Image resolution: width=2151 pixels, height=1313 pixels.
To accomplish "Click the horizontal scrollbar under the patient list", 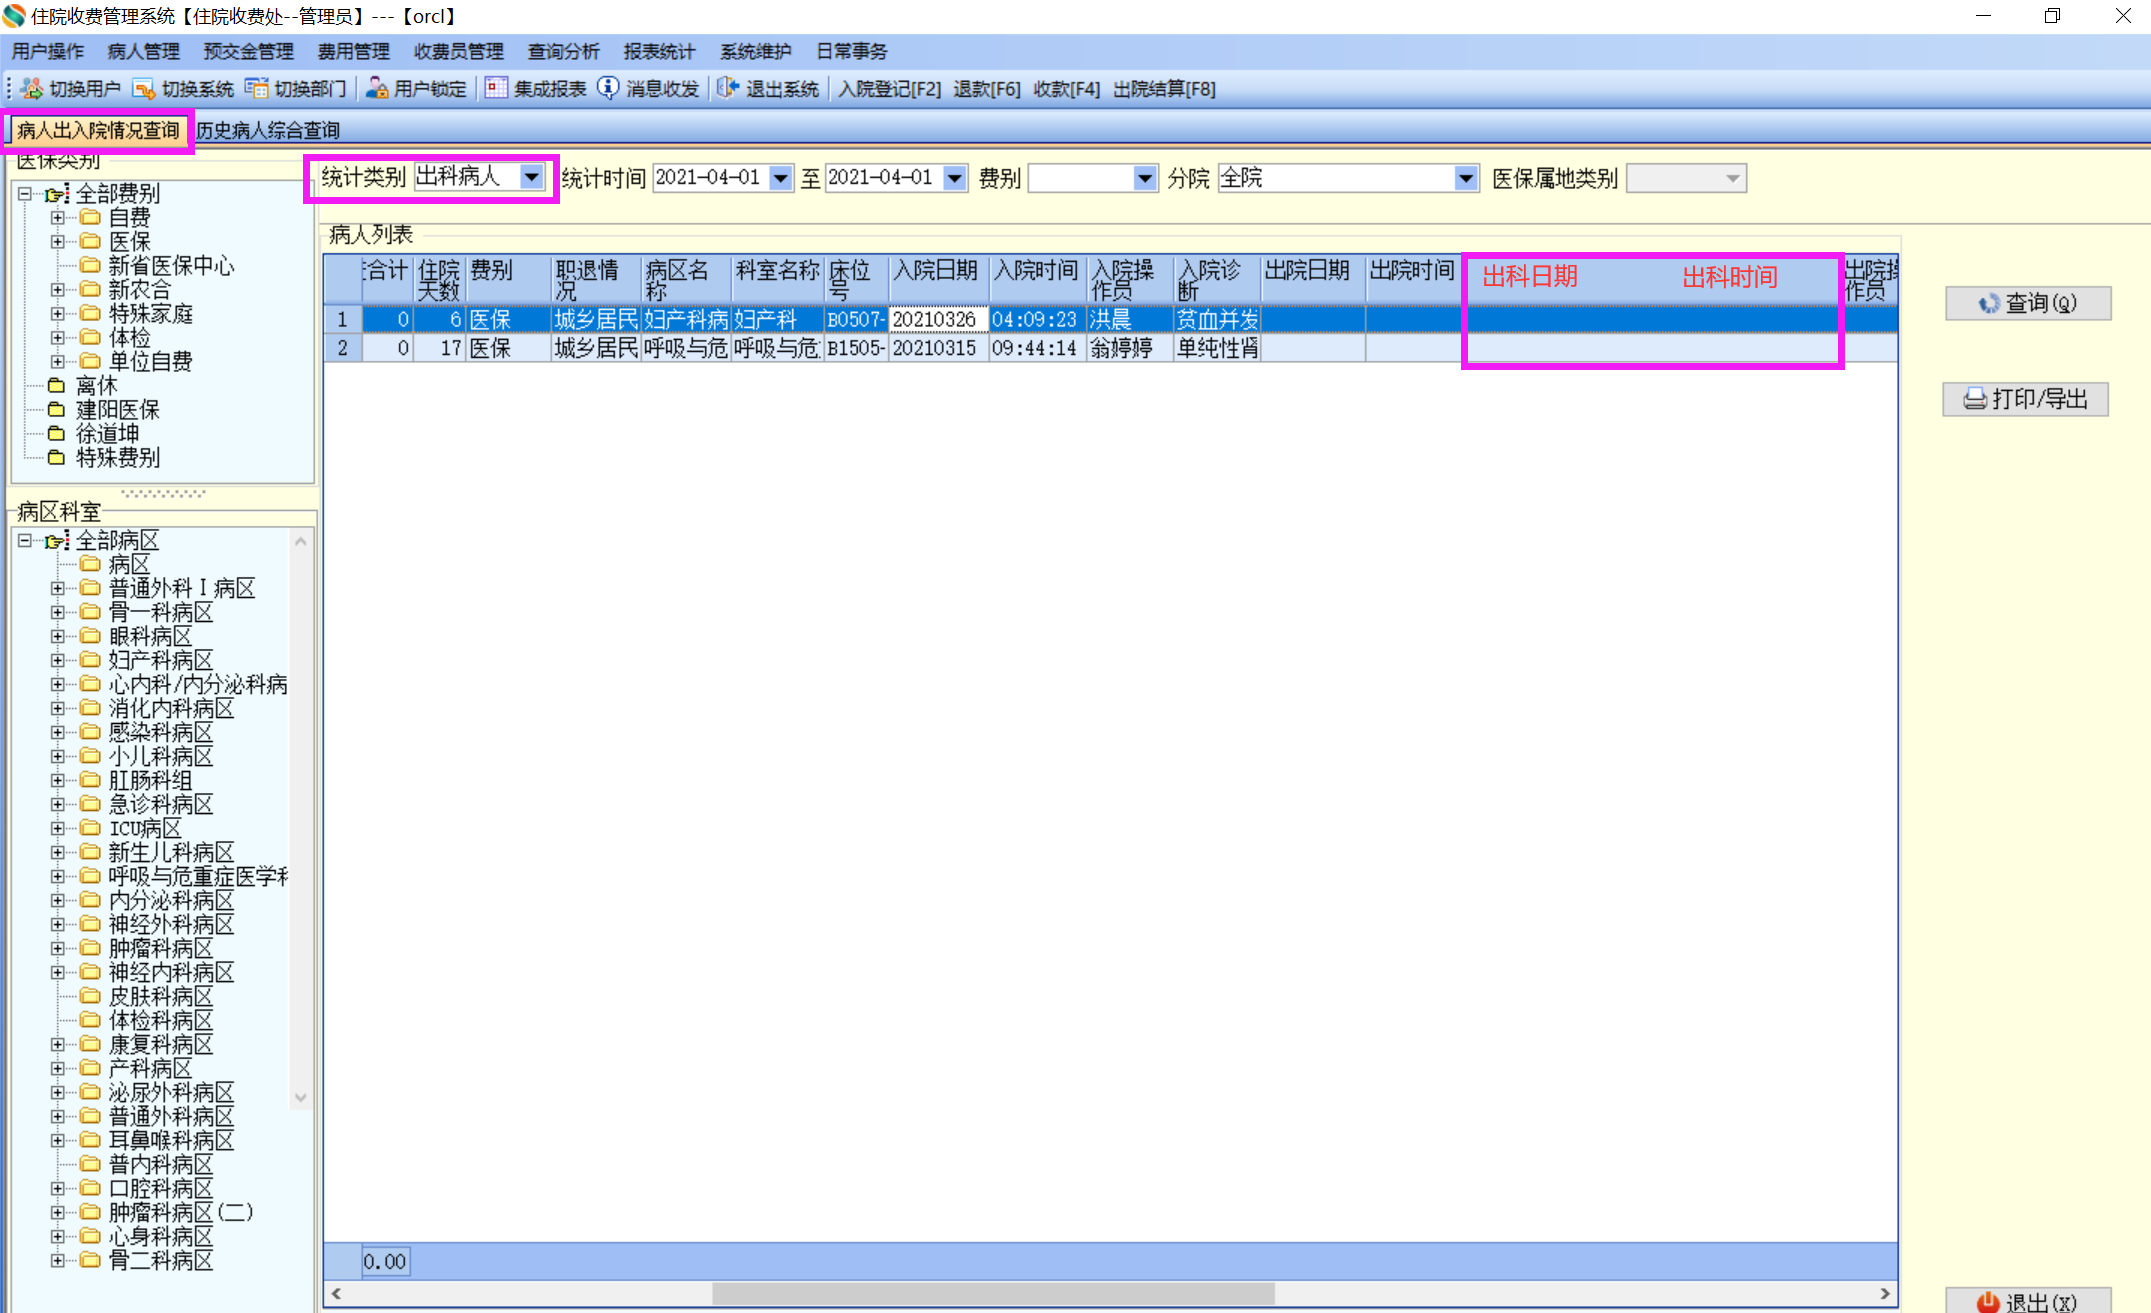I will click(993, 1294).
